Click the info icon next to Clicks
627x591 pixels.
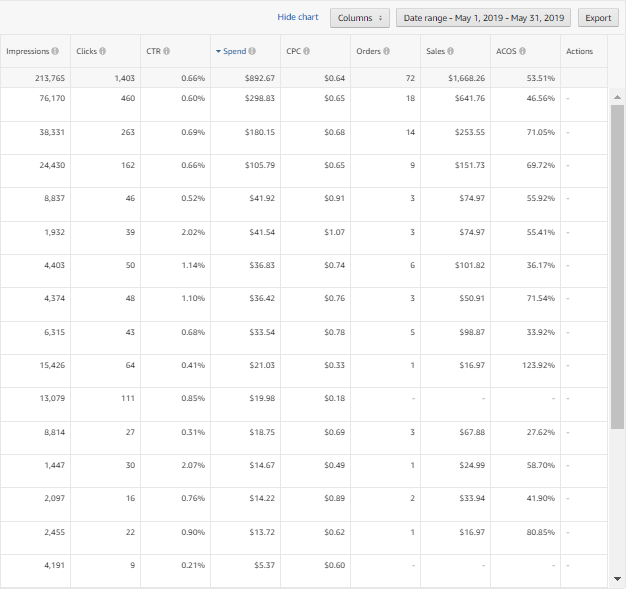pyautogui.click(x=103, y=51)
